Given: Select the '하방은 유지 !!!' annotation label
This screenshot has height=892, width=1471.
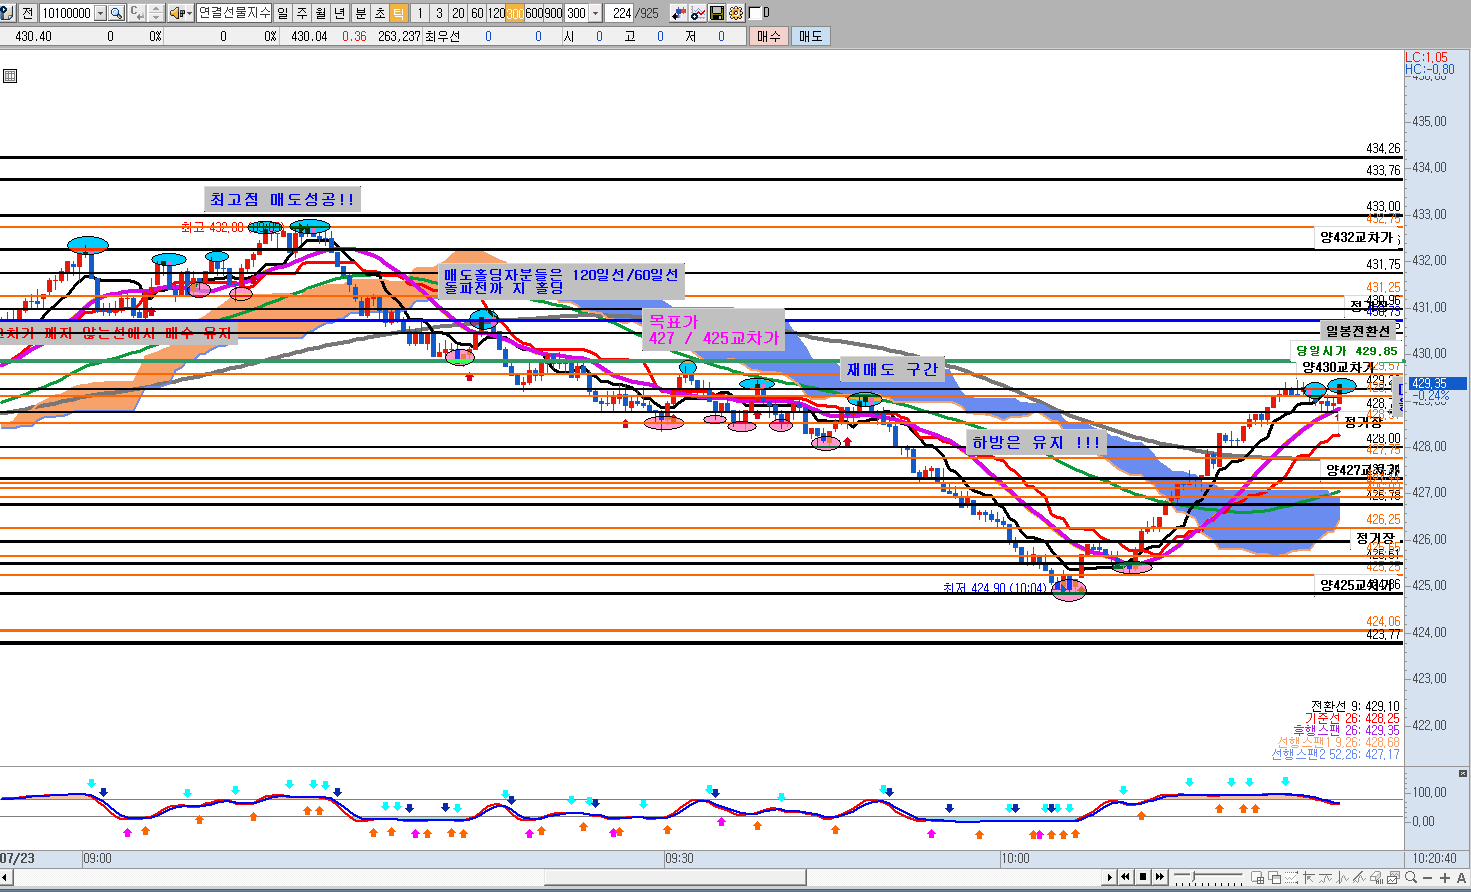Looking at the screenshot, I should click(x=1035, y=442).
